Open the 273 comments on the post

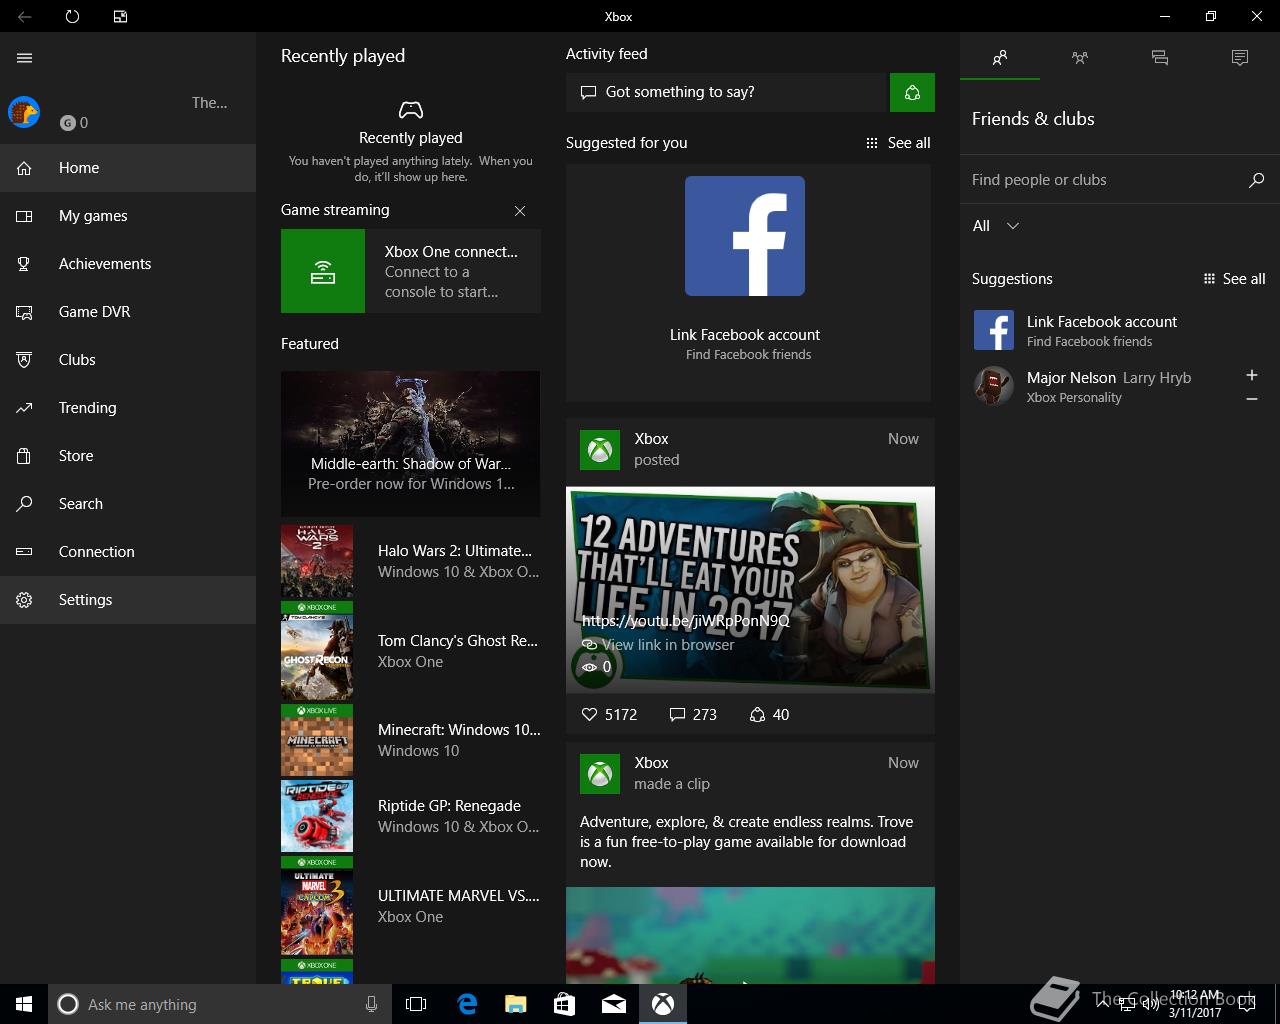[693, 715]
